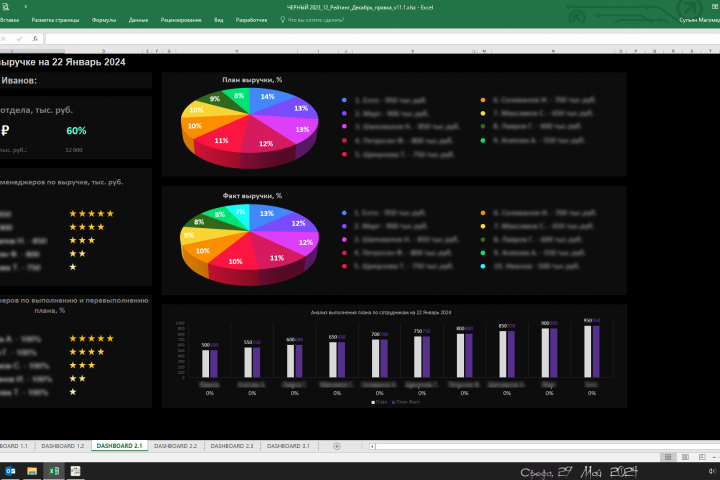Click the 60% plan completion value
The width and height of the screenshot is (720, 480).
click(76, 131)
